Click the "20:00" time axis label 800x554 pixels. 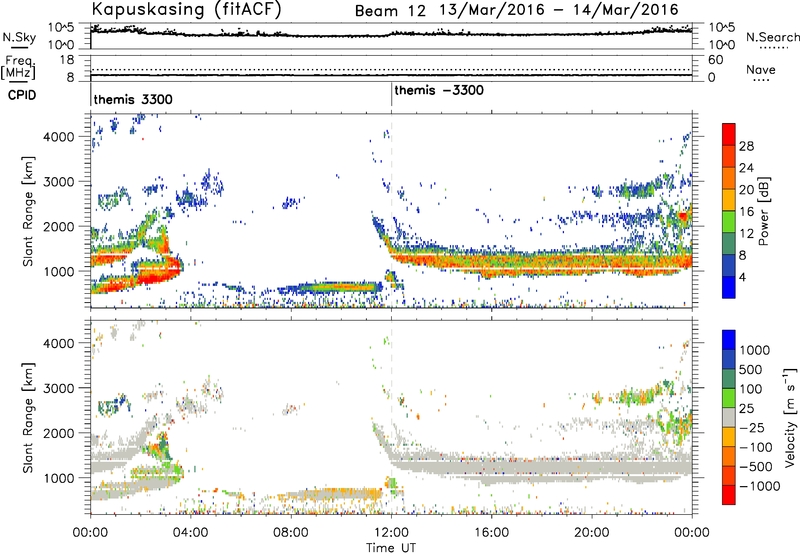(592, 533)
